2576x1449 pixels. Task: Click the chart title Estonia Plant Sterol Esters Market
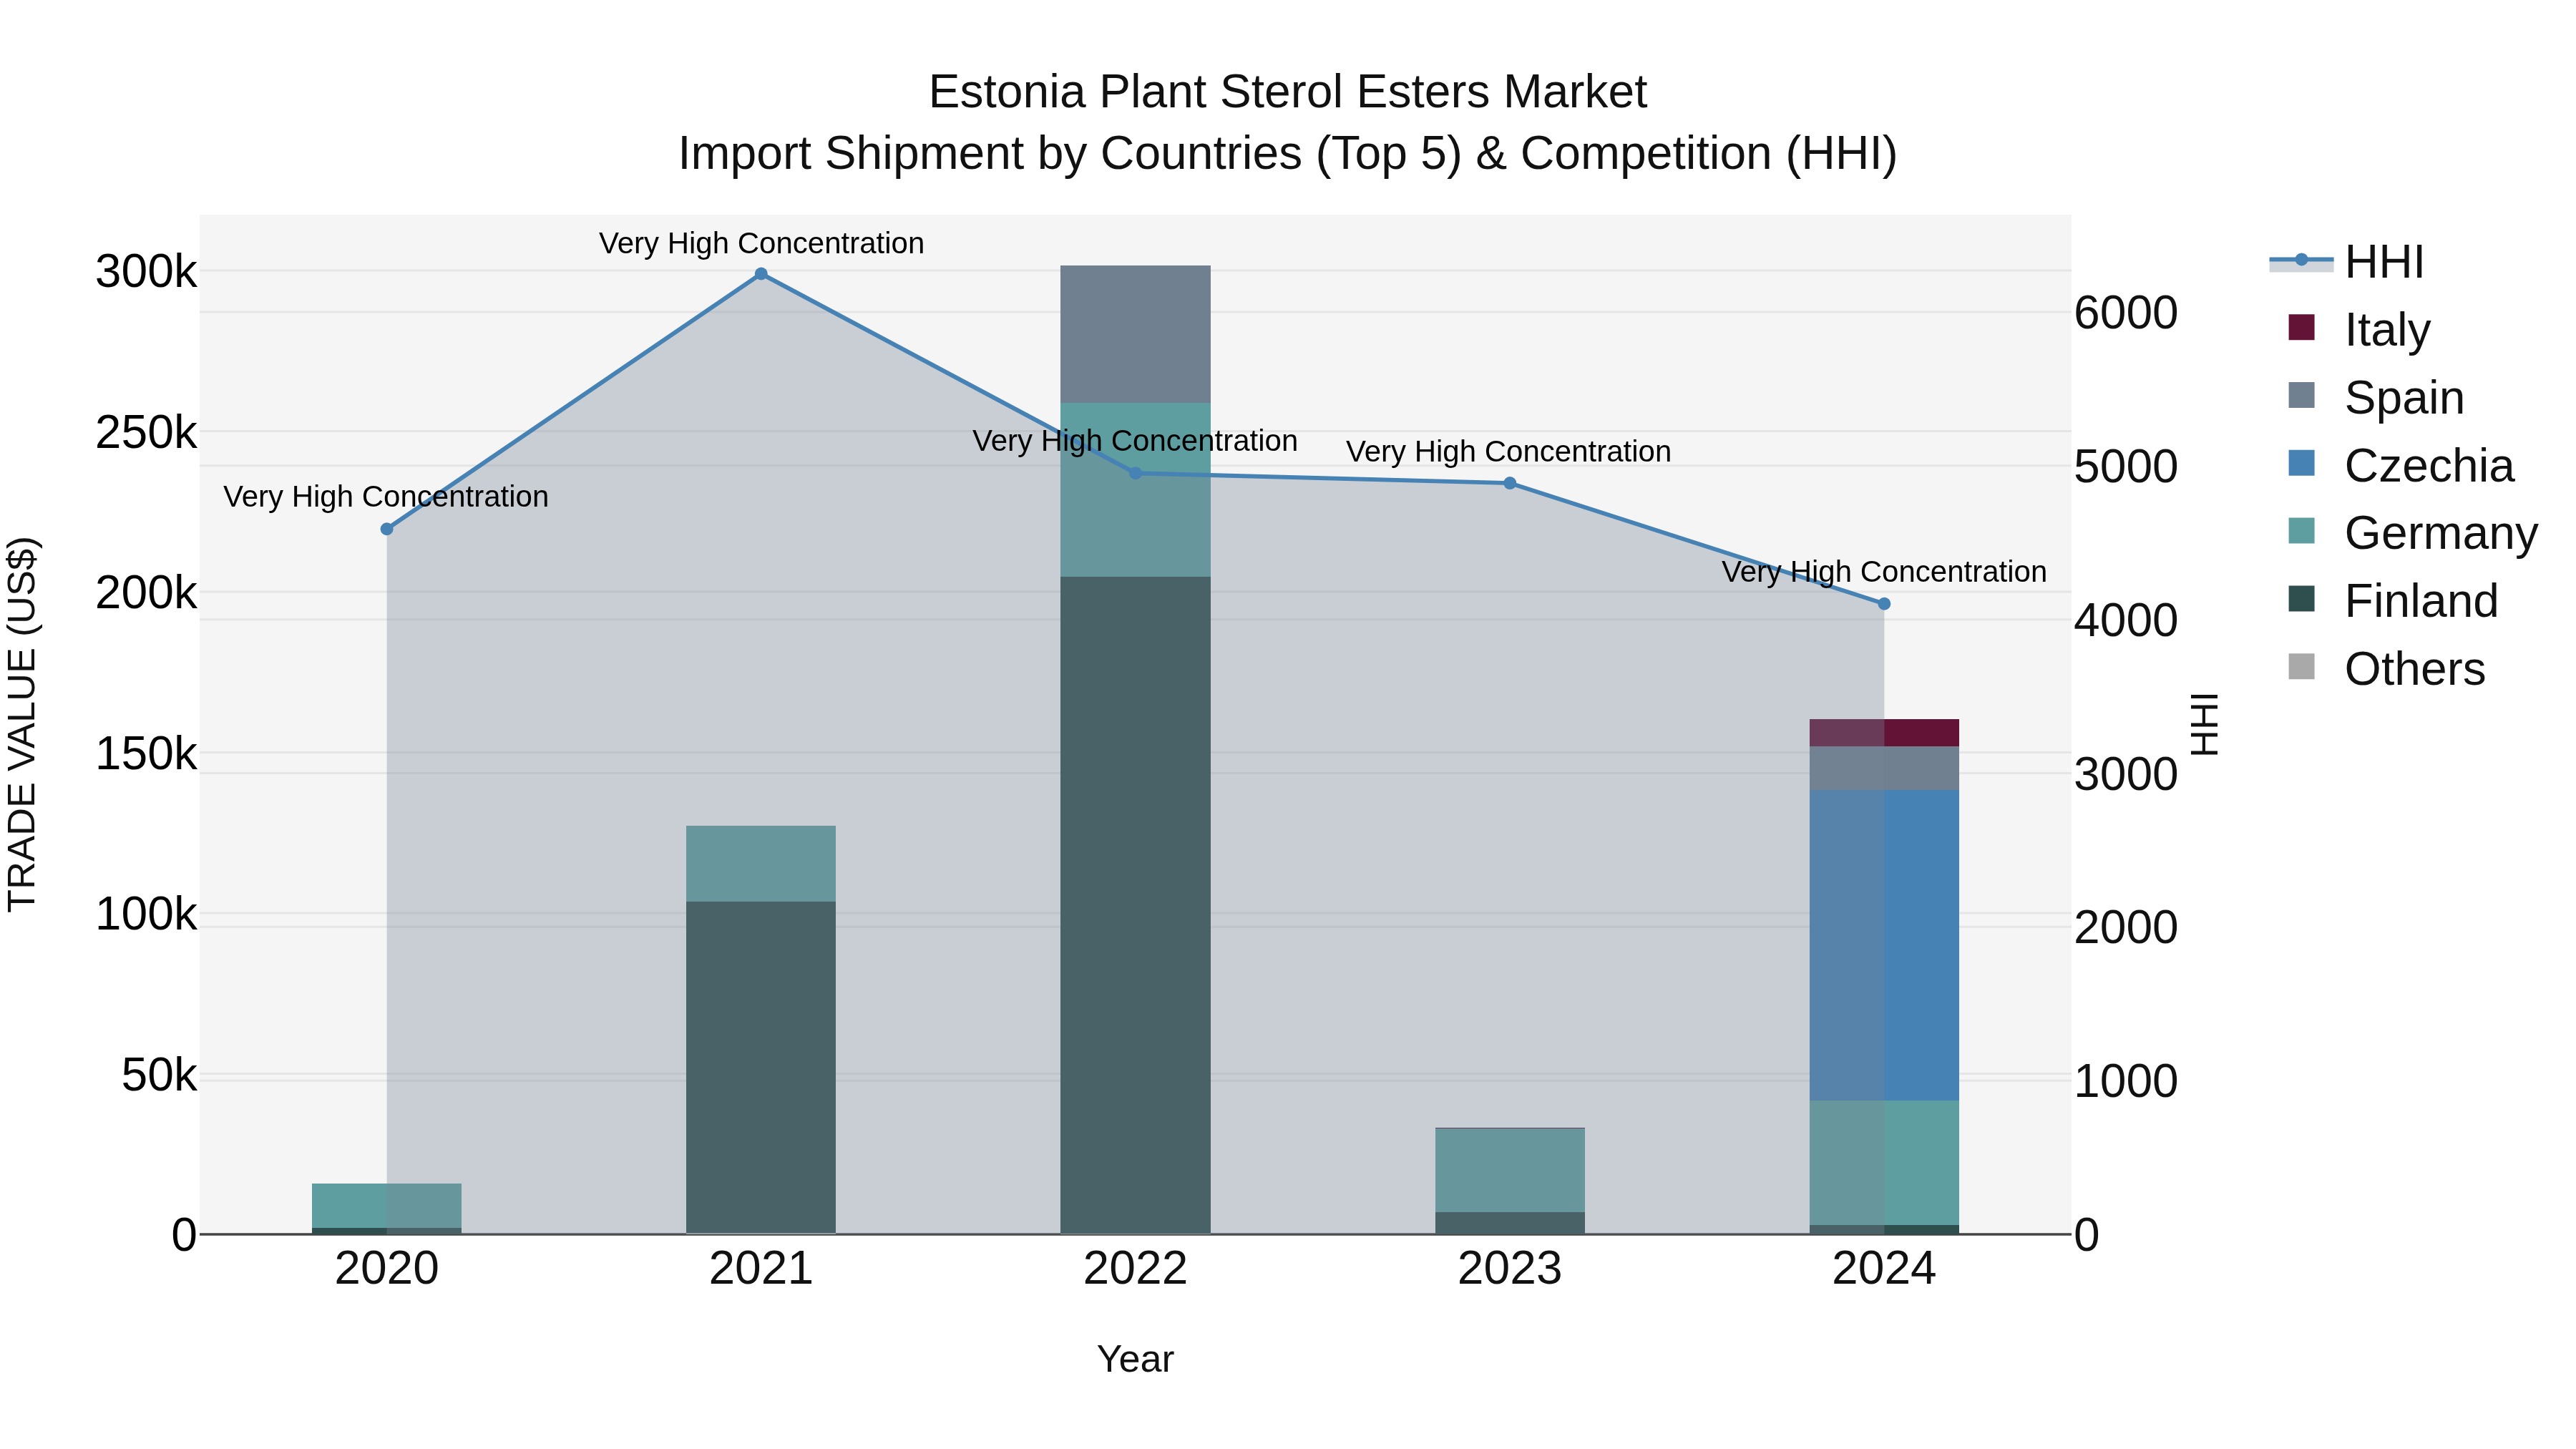(1287, 92)
